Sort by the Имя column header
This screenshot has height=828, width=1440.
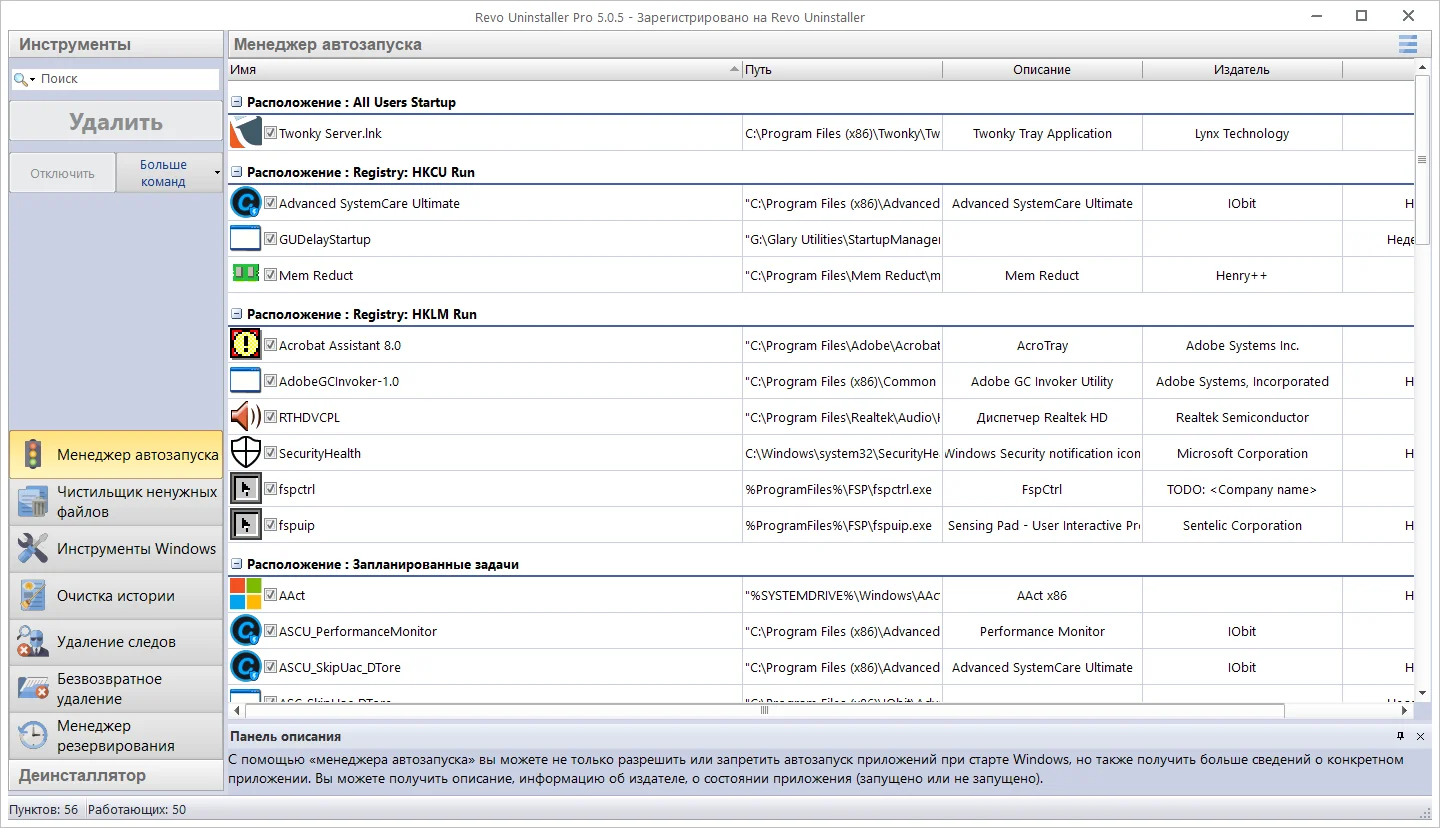[485, 70]
